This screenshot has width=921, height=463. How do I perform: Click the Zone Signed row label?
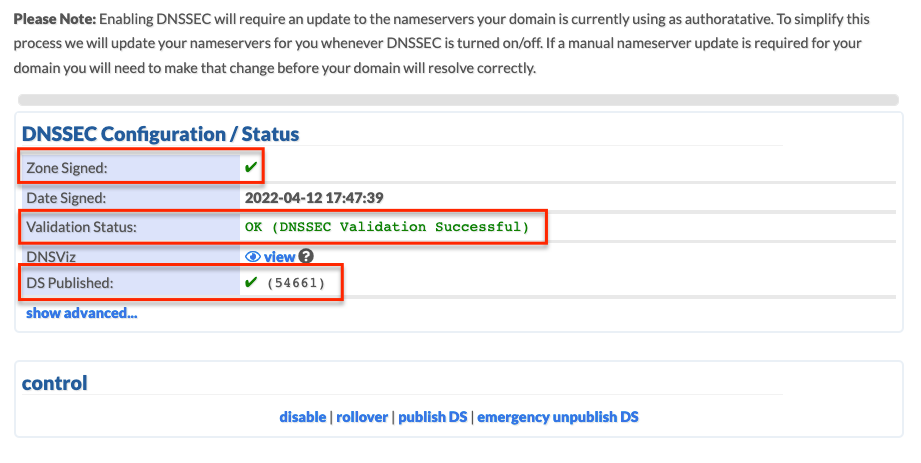pos(67,168)
